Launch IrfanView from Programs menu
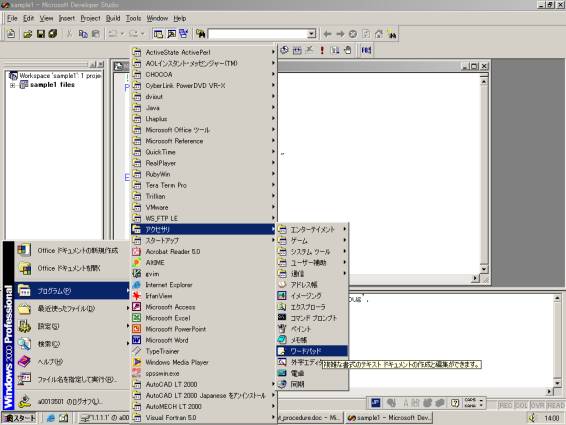The image size is (566, 425). pos(203,296)
